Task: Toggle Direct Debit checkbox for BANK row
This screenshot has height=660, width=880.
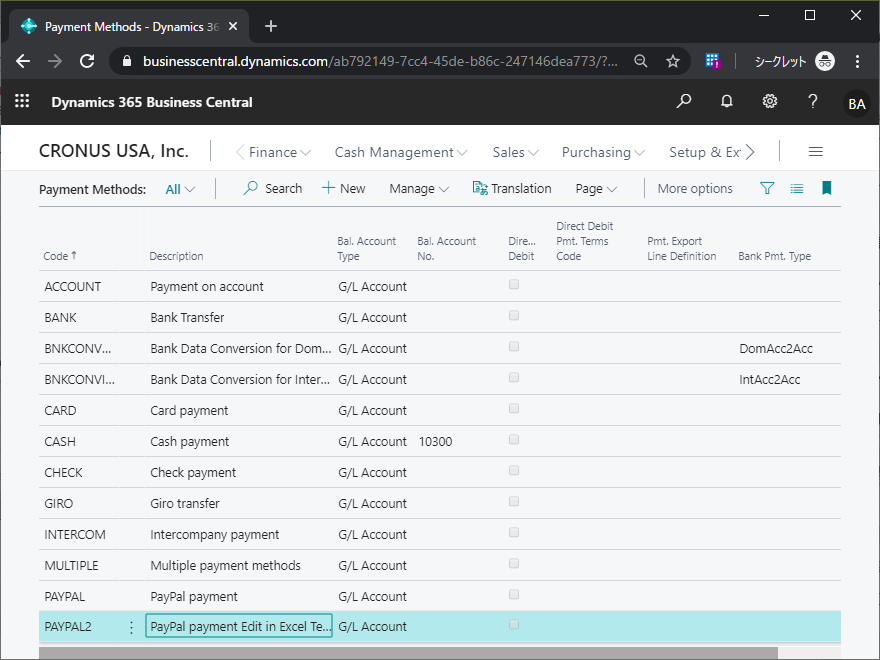Action: (x=514, y=315)
